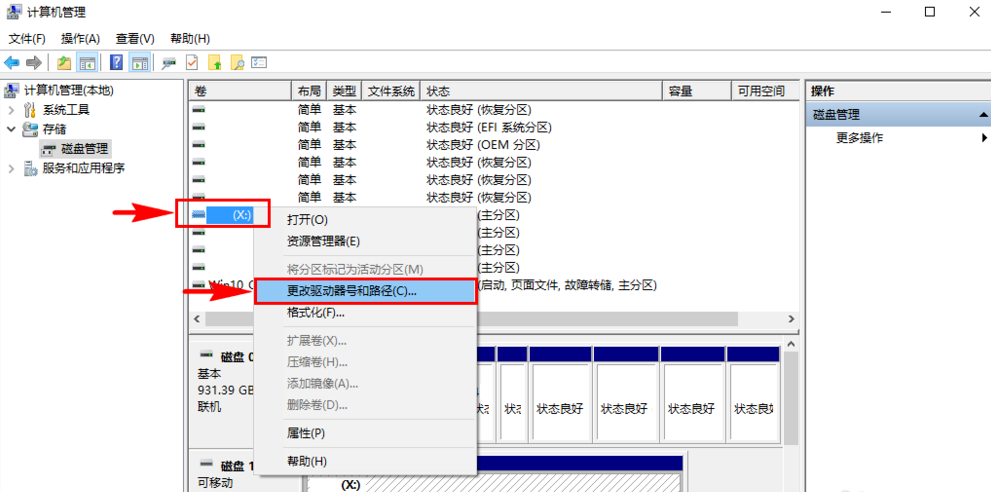The height and width of the screenshot is (492, 991).
Task: Choose 帮助(H) from context menu
Action: [365, 462]
